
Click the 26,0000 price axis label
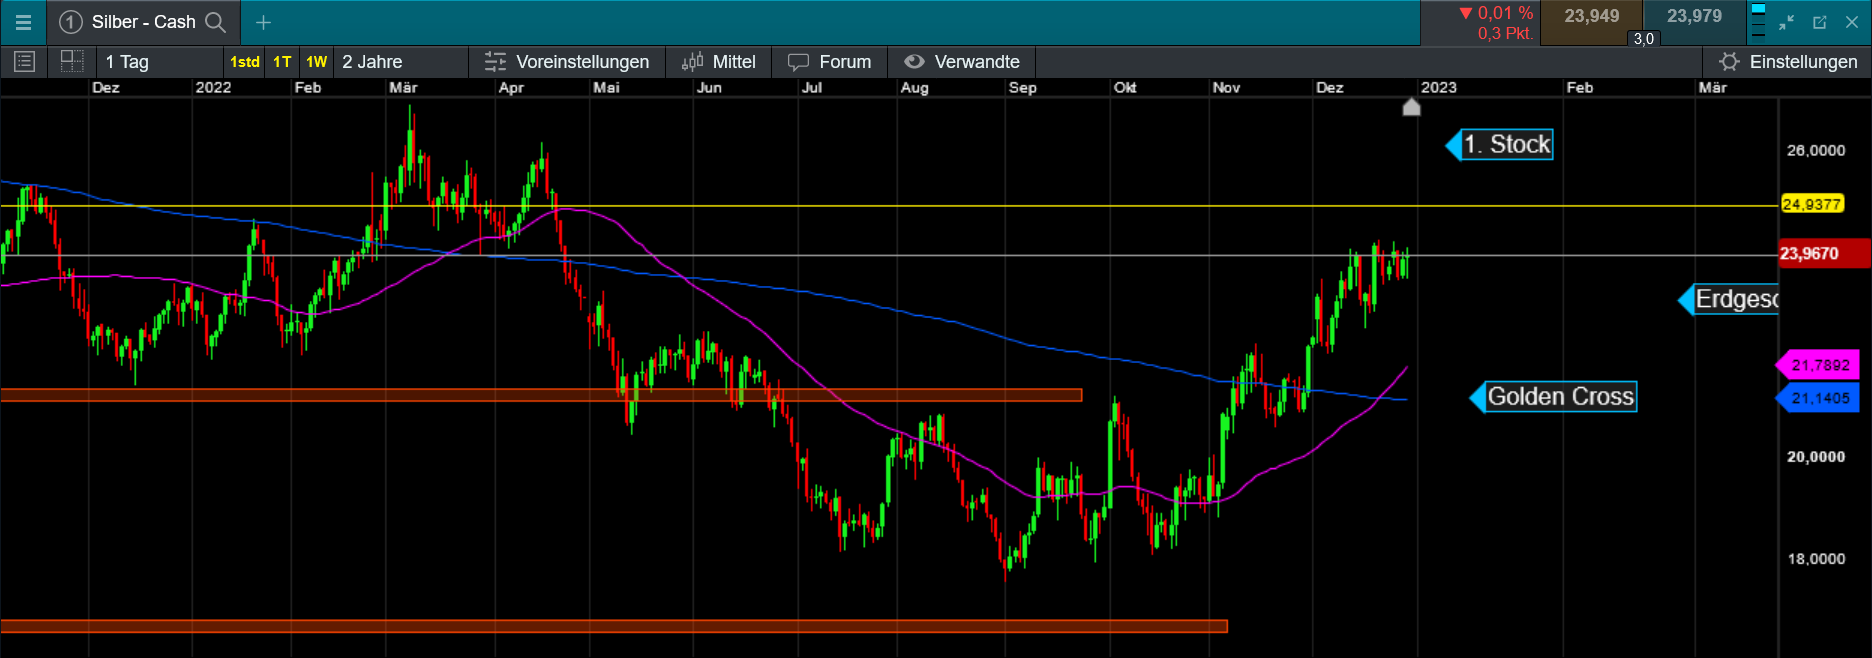(x=1815, y=150)
